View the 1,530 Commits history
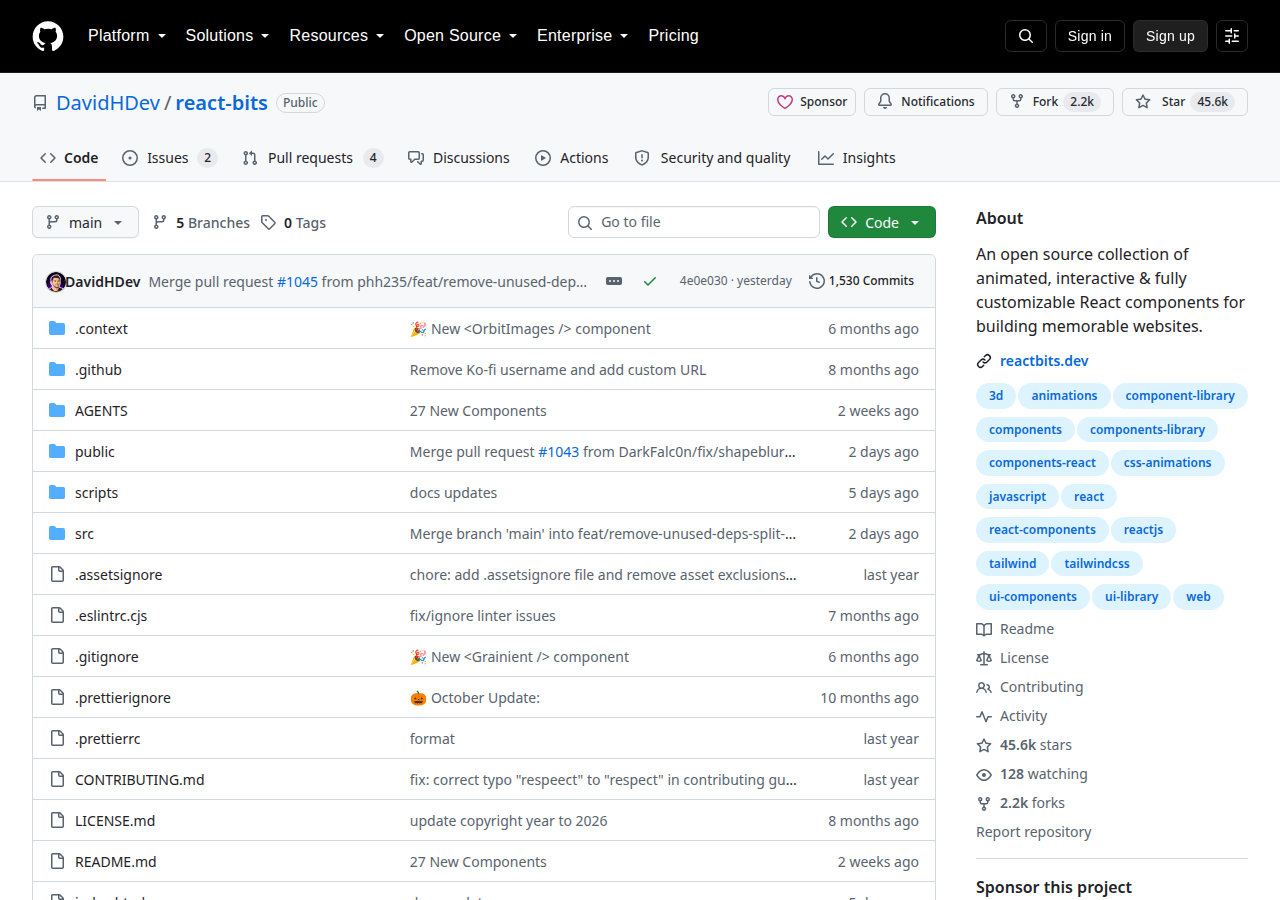Image resolution: width=1280 pixels, height=900 pixels. [861, 281]
